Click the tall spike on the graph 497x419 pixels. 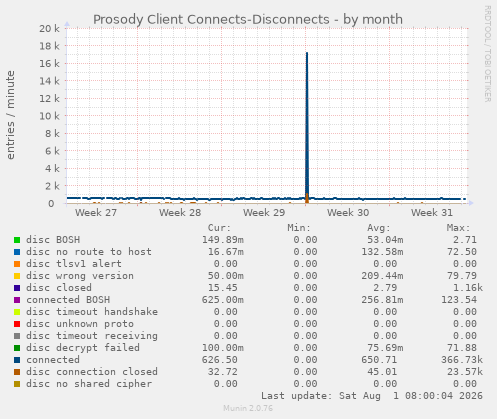click(x=307, y=127)
